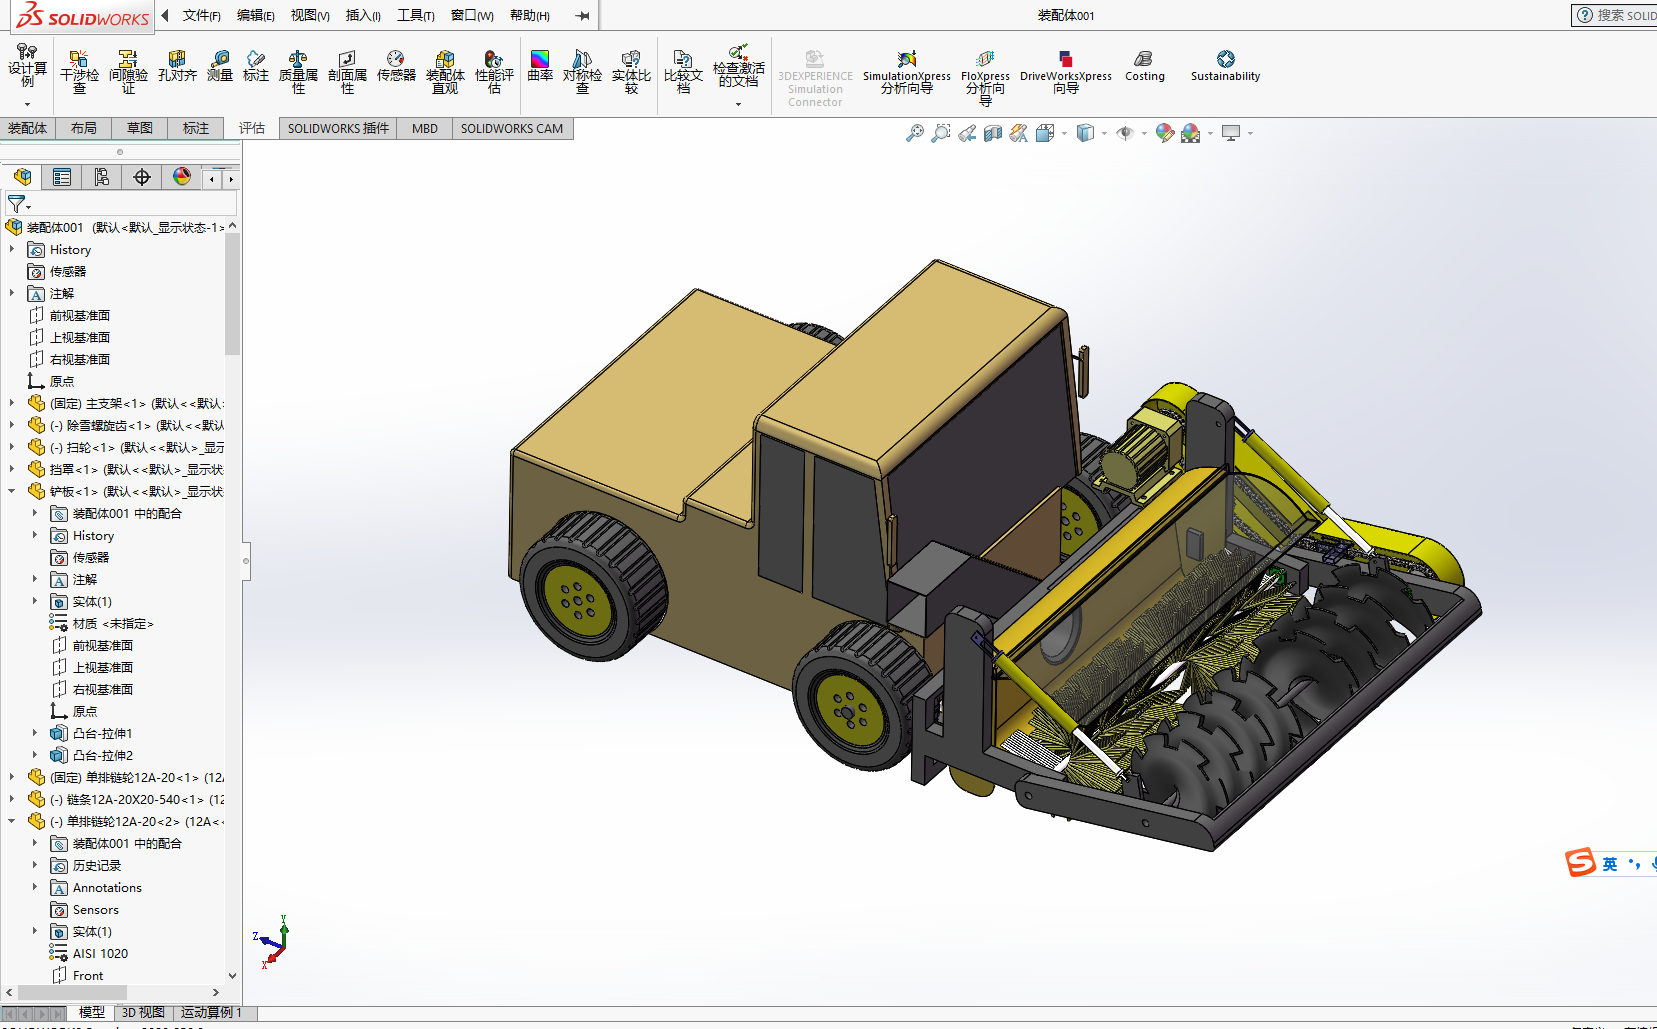Click the 传感器 sensor icon in the ribbon
The width and height of the screenshot is (1657, 1029).
click(396, 66)
